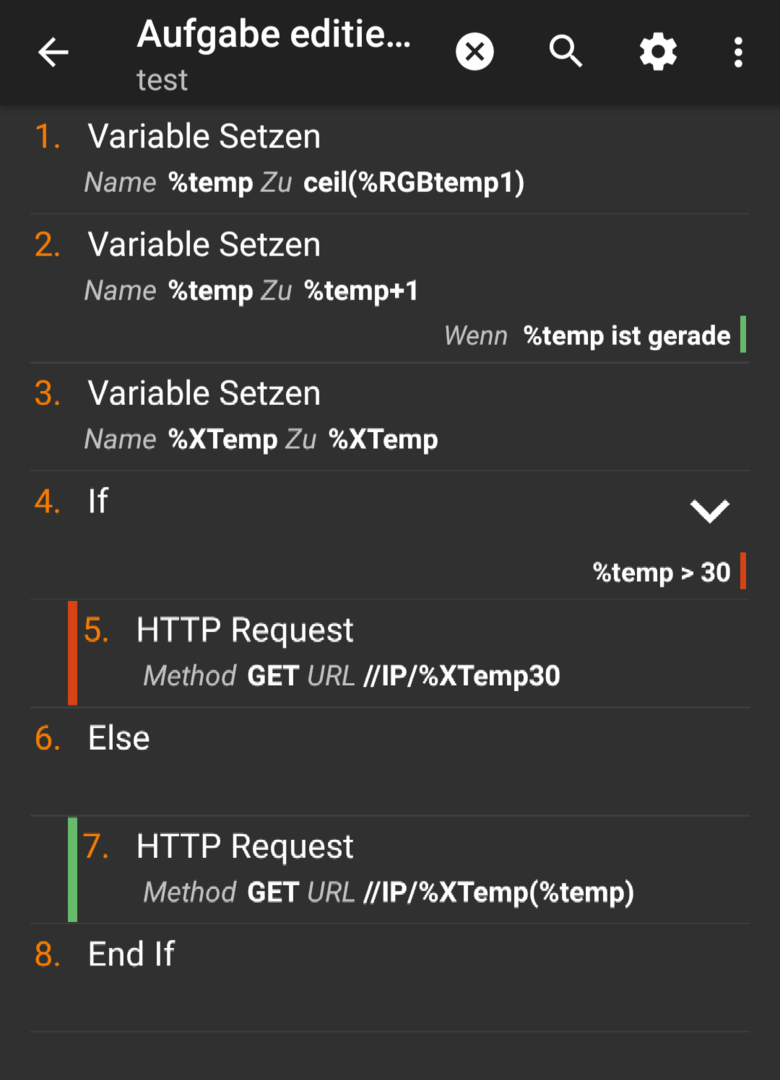This screenshot has width=780, height=1080.
Task: Select action 1 Variable Setzen ceil(%RGBtemp1)
Action: tap(390, 160)
